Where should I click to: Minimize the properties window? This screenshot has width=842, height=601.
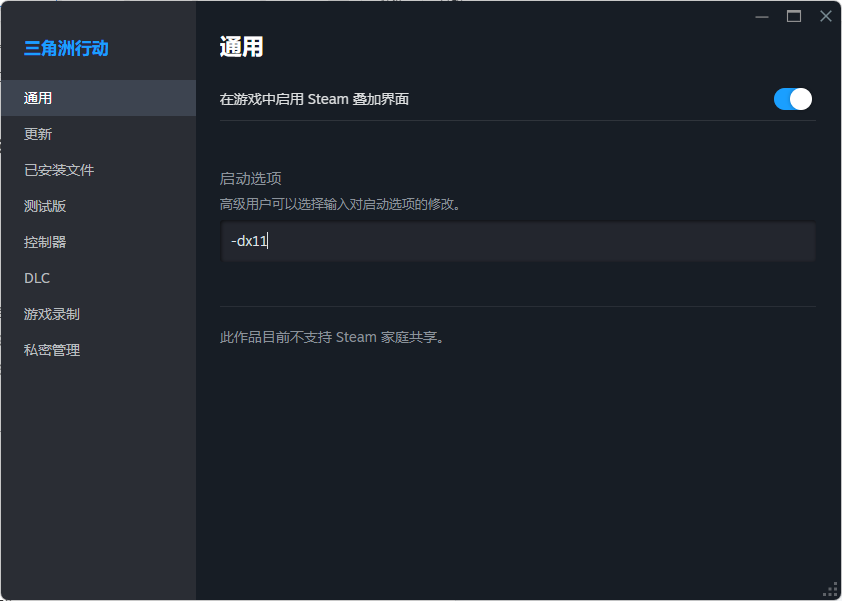[761, 16]
